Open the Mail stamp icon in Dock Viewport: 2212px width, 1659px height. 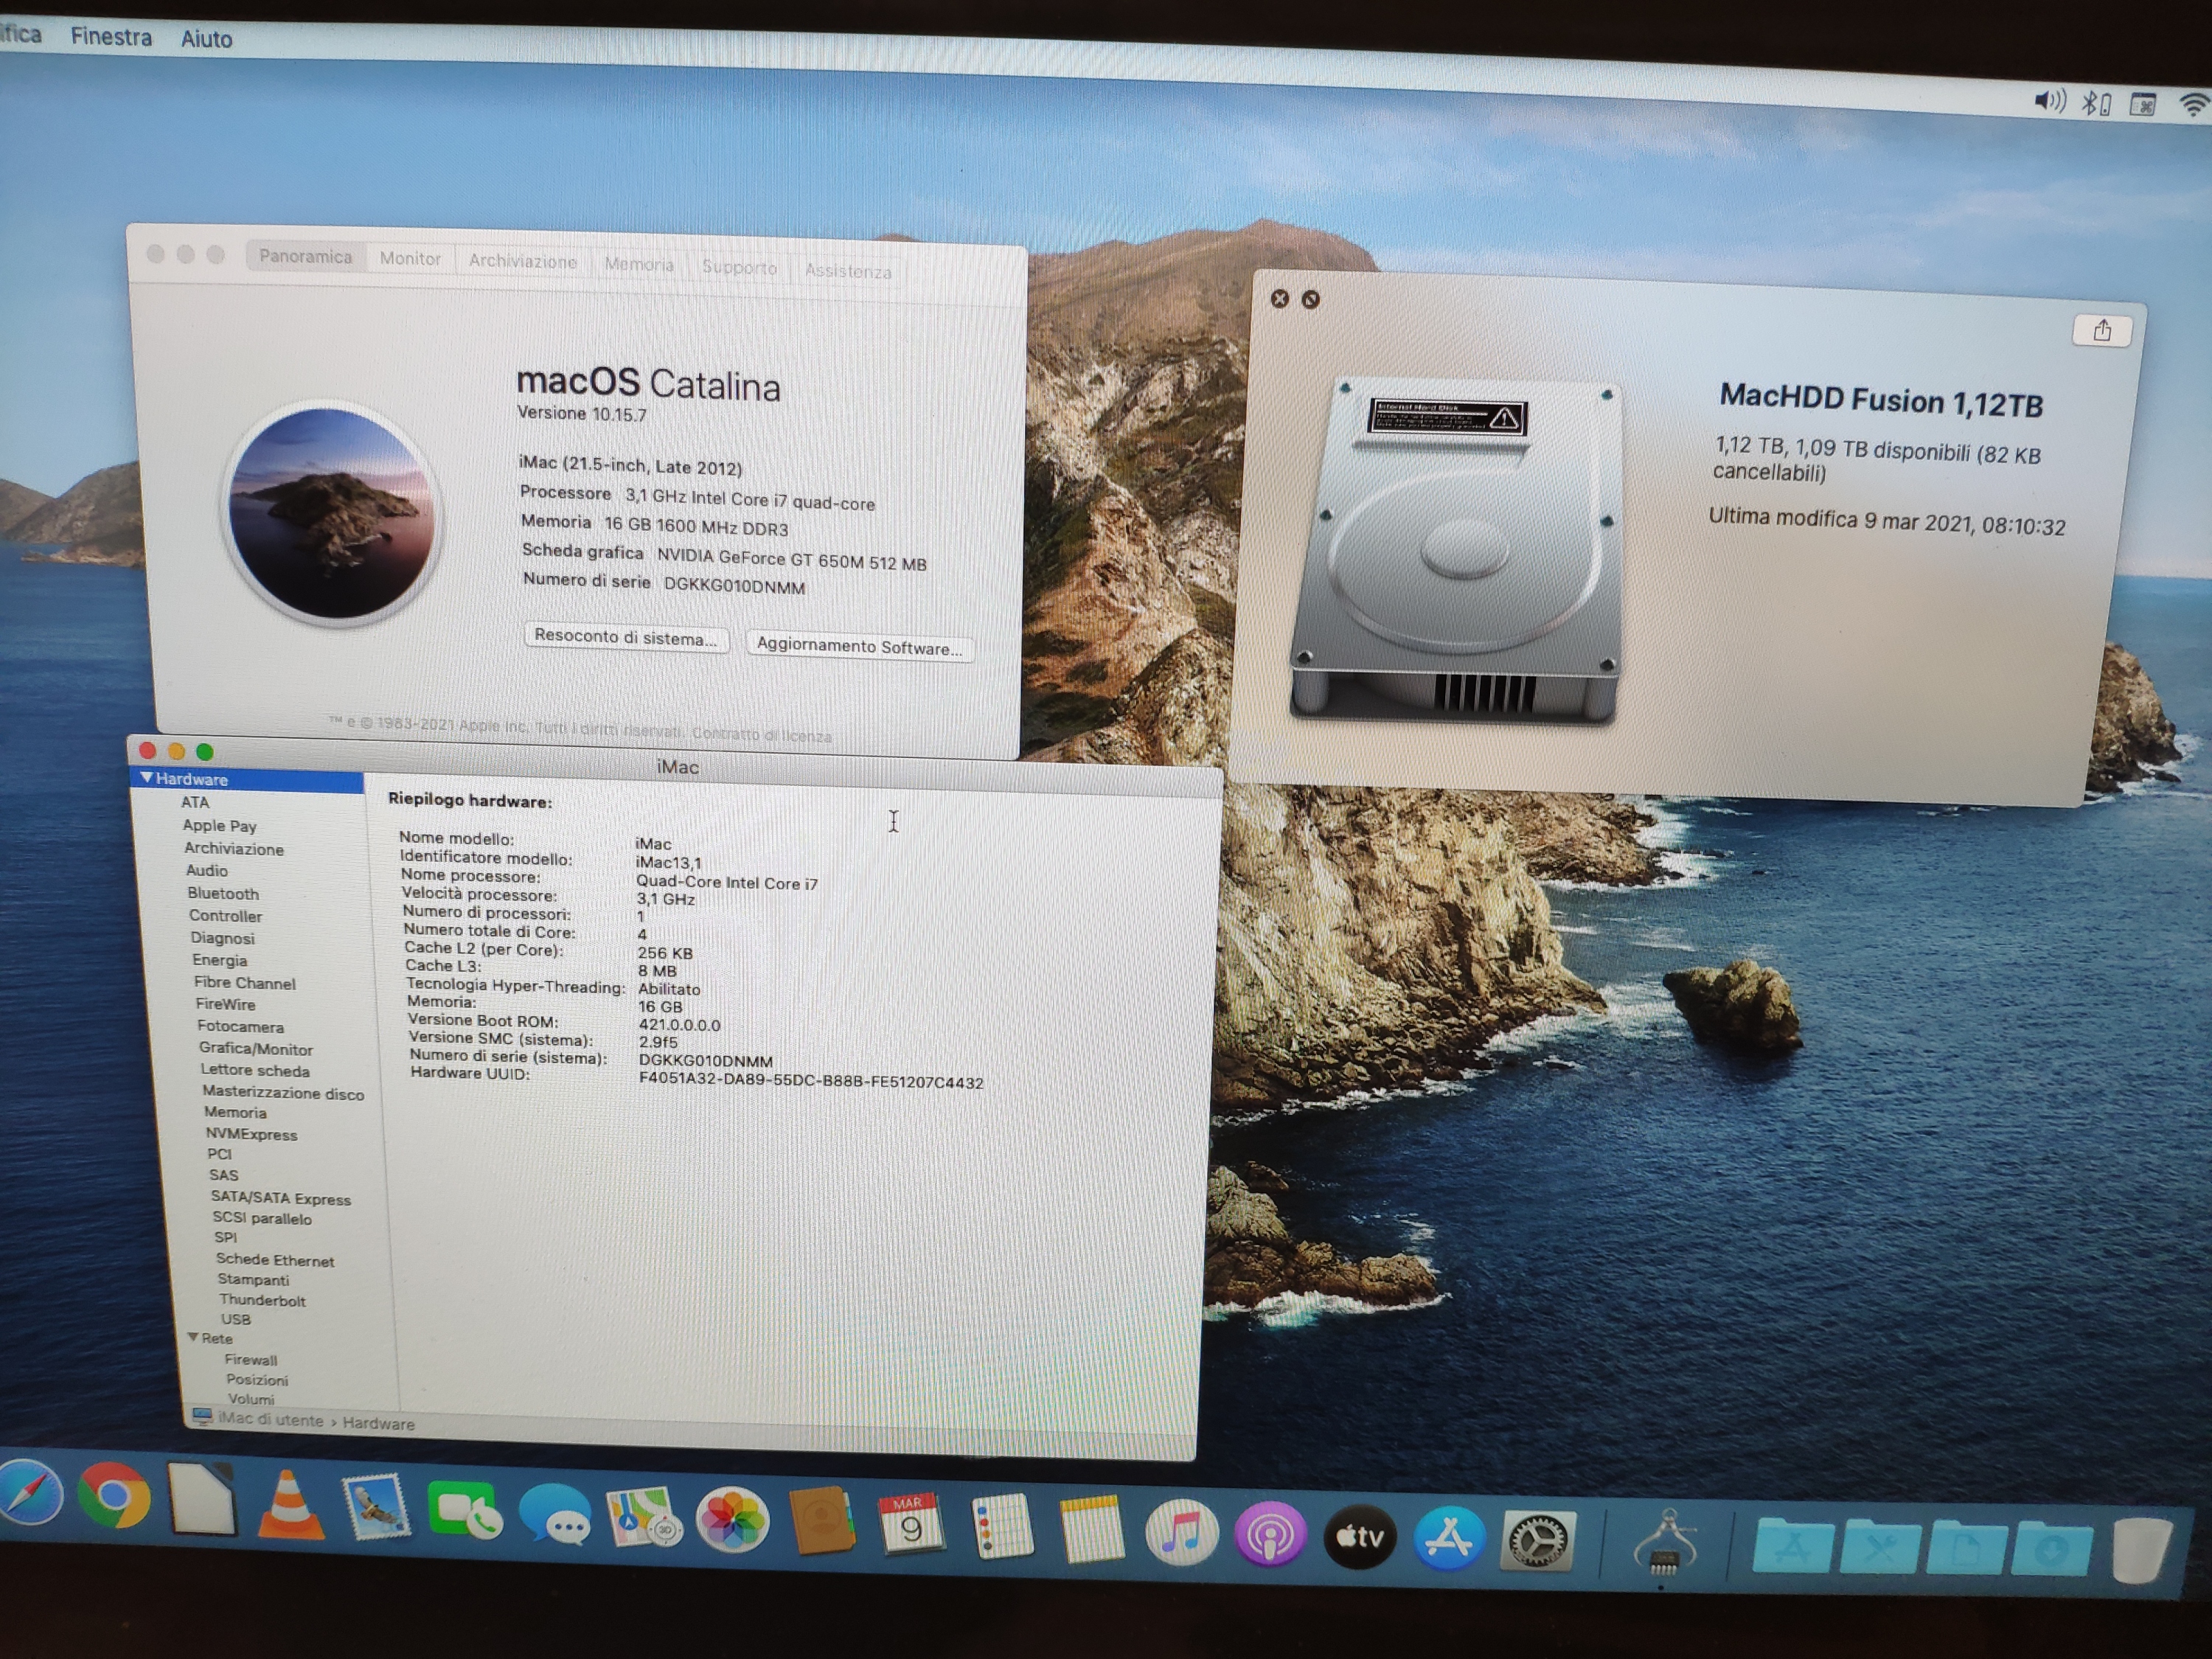coord(376,1506)
